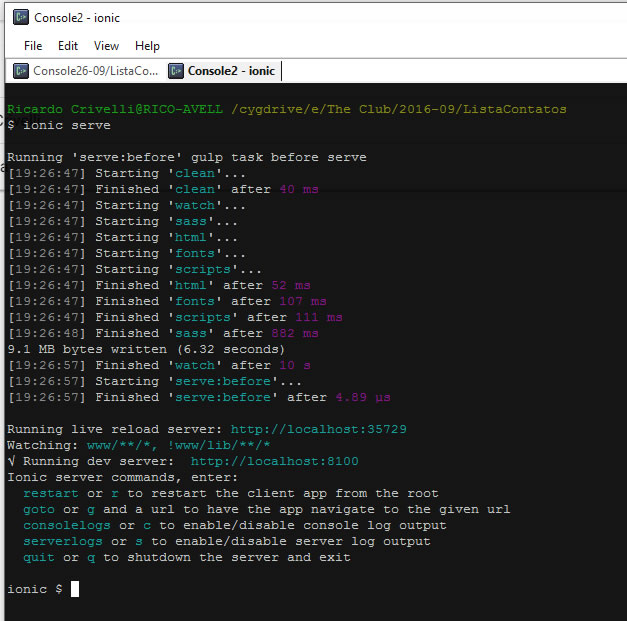Click the cursor at the ionic $ prompt
Screen dimensions: 627x621
click(75, 589)
